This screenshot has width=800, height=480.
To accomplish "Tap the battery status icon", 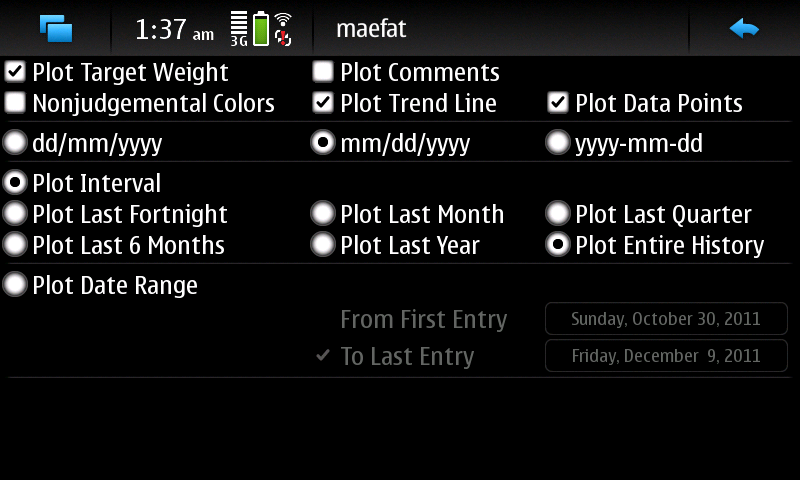I will 261,29.
